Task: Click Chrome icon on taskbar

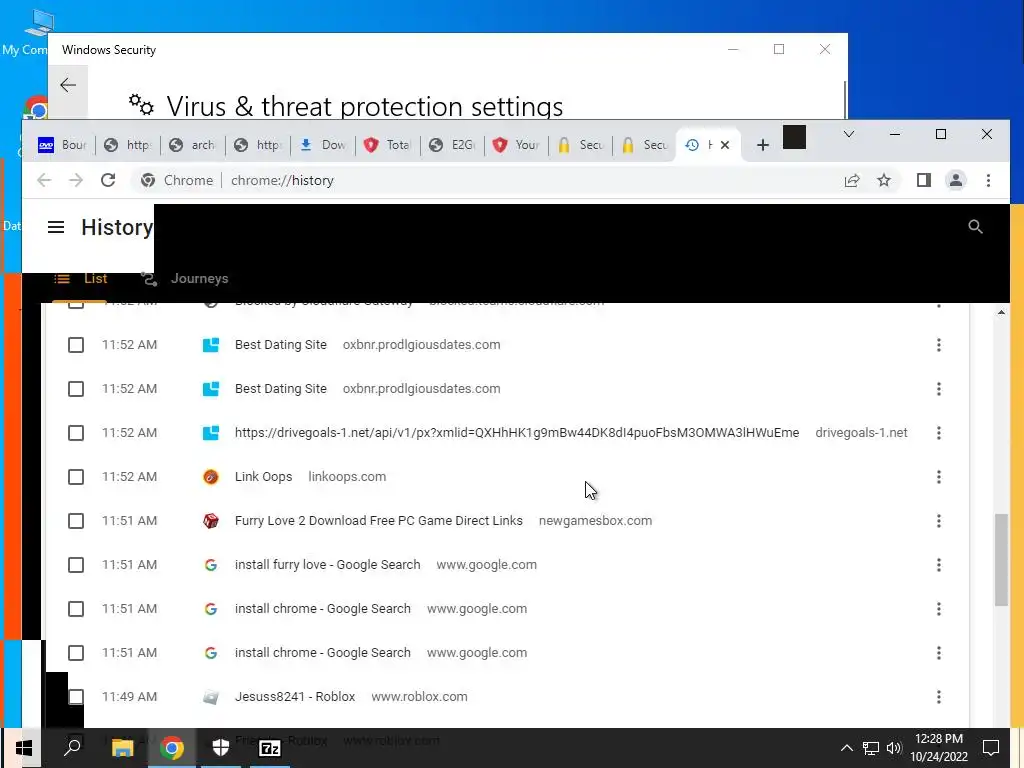Action: pyautogui.click(x=172, y=748)
